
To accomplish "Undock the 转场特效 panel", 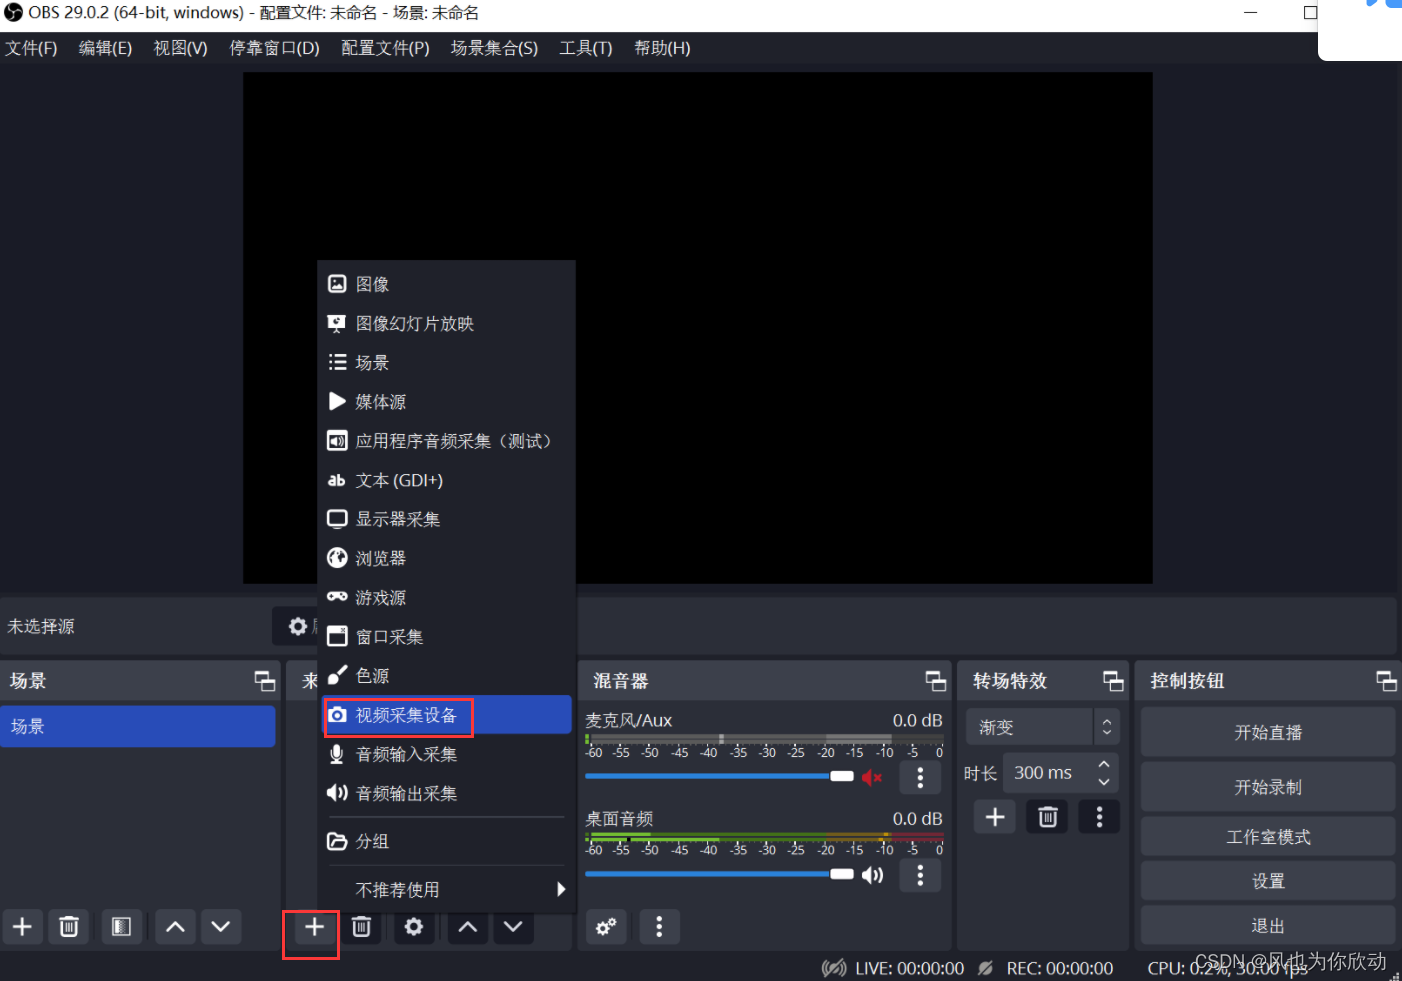I will tap(1113, 681).
